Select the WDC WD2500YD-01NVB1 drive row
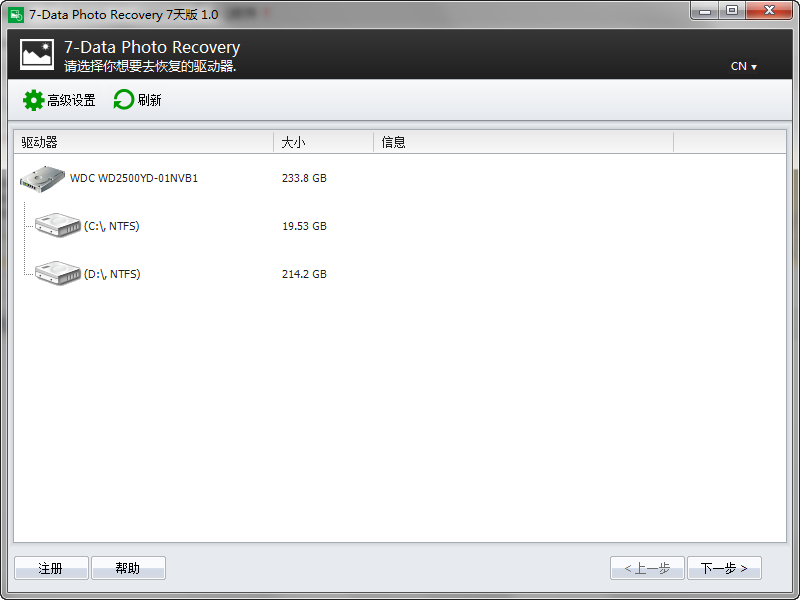This screenshot has height=600, width=800. pyautogui.click(x=400, y=178)
